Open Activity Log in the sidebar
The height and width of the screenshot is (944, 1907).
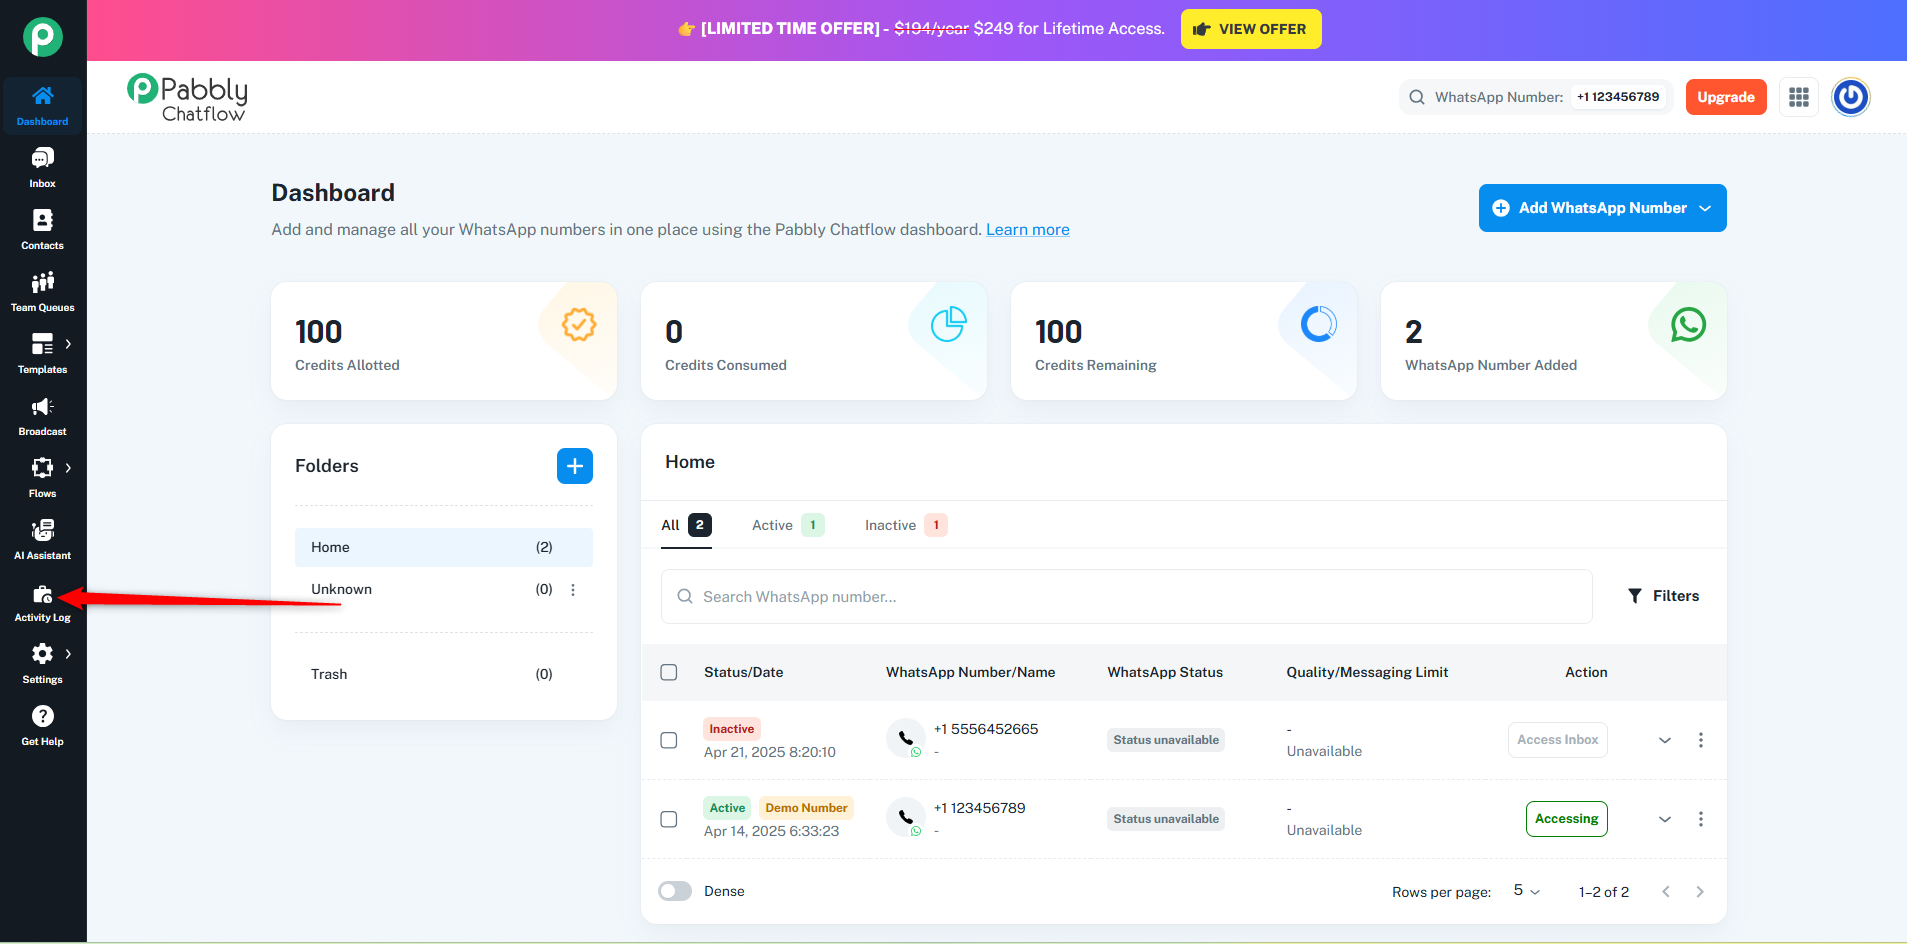point(42,601)
